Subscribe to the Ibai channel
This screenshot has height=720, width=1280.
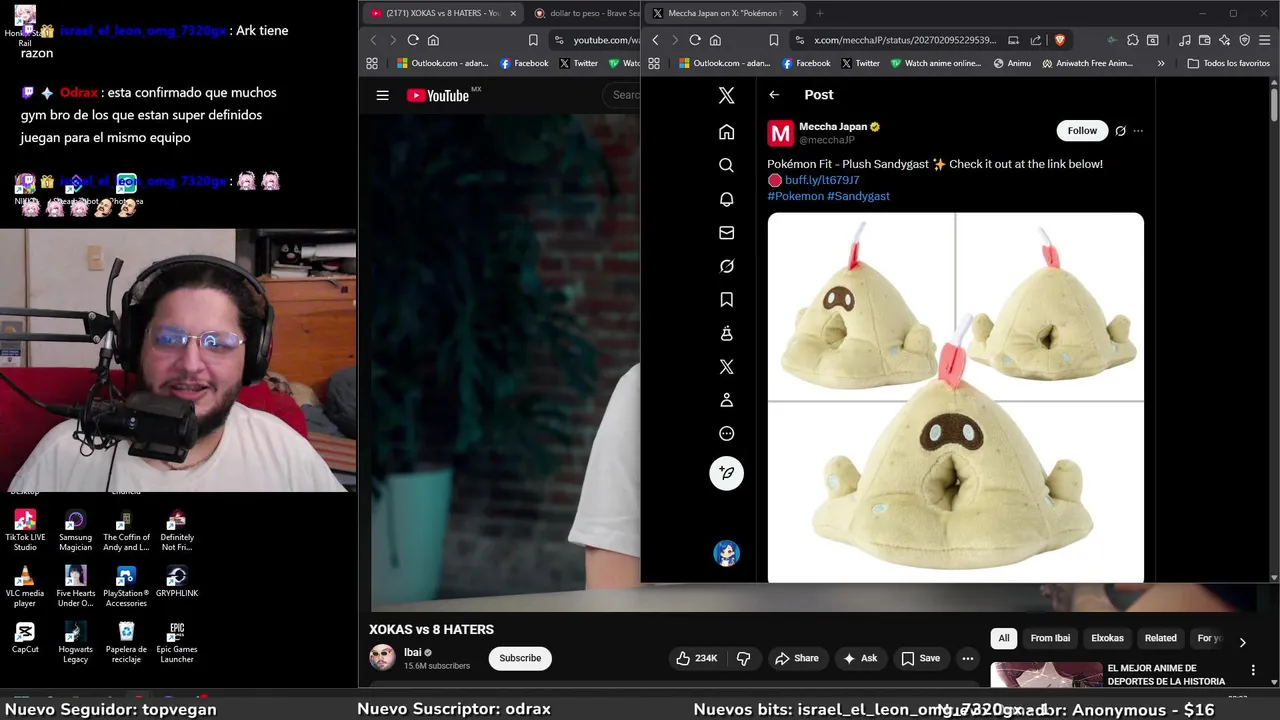pos(520,658)
